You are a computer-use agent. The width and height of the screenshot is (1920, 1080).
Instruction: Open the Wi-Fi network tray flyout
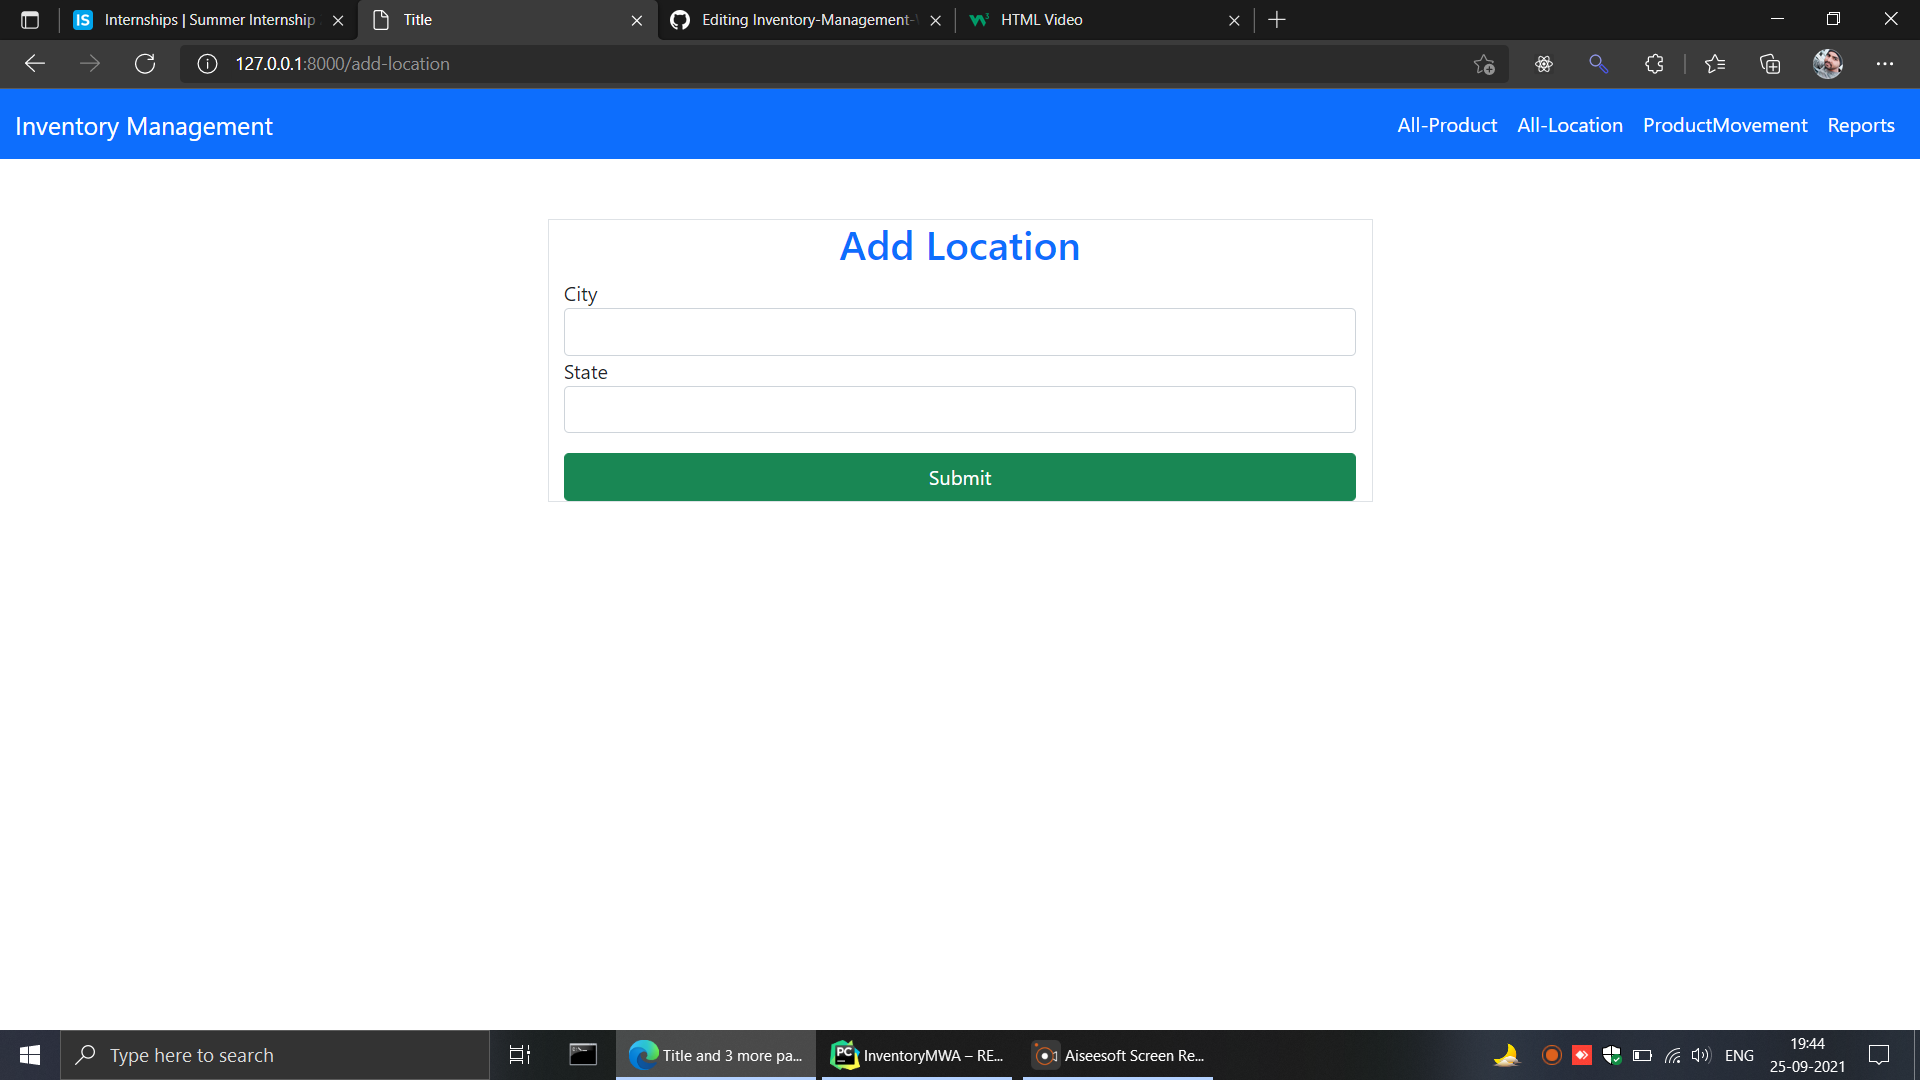pyautogui.click(x=1672, y=1055)
